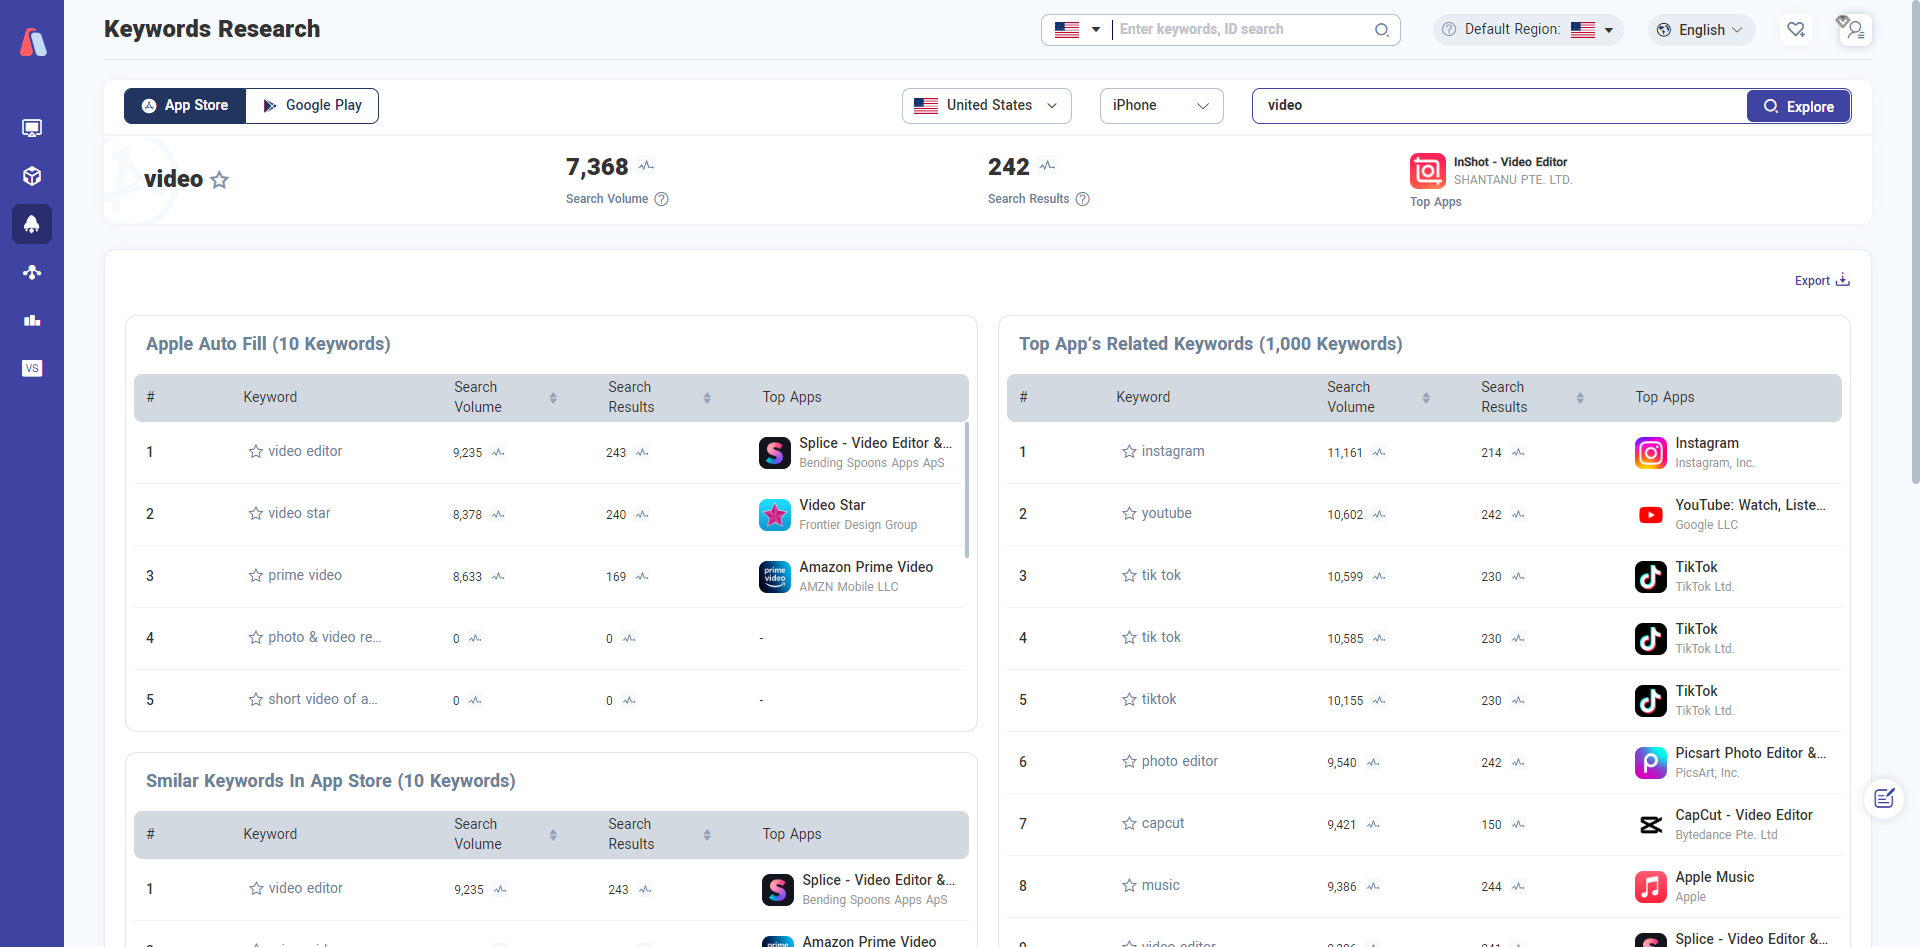Screen dimensions: 1920x947
Task: Open the connected nodes sidebar icon
Action: [32, 272]
